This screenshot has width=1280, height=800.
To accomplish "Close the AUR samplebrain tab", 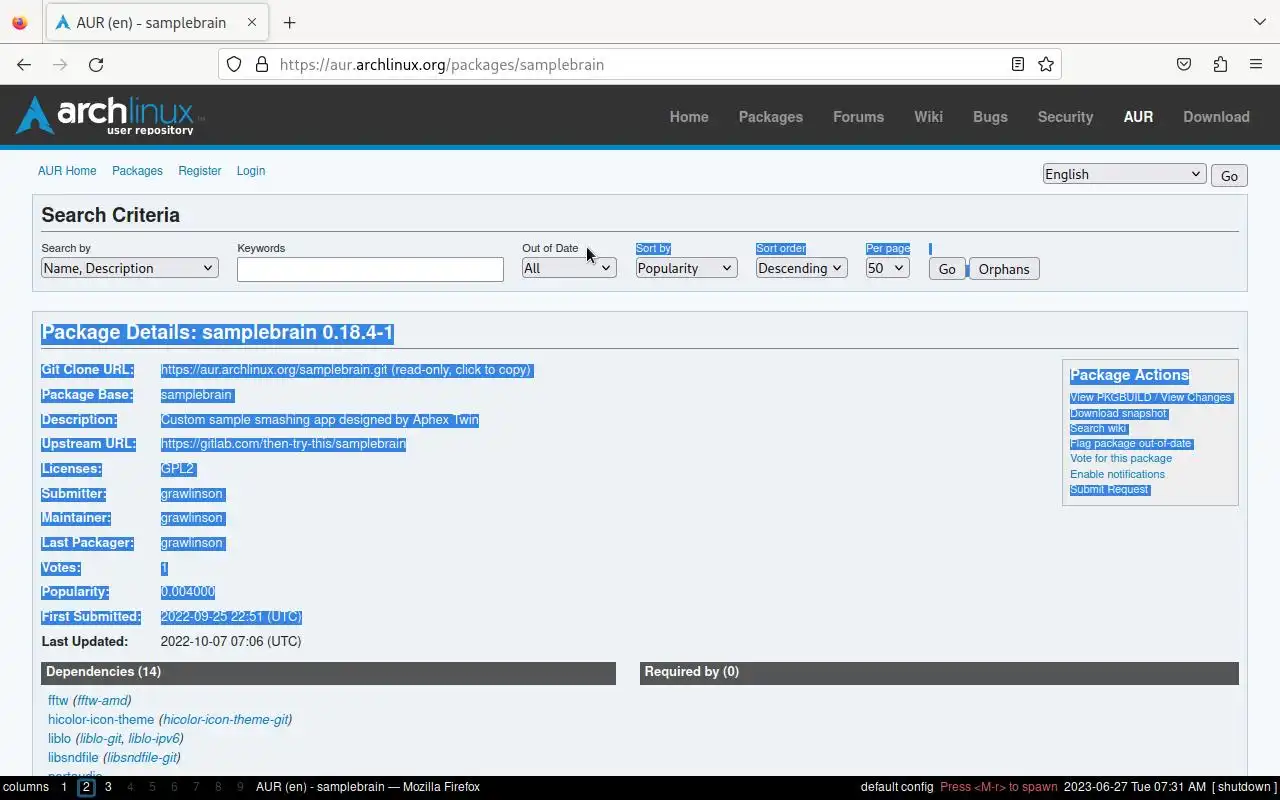I will coord(252,22).
